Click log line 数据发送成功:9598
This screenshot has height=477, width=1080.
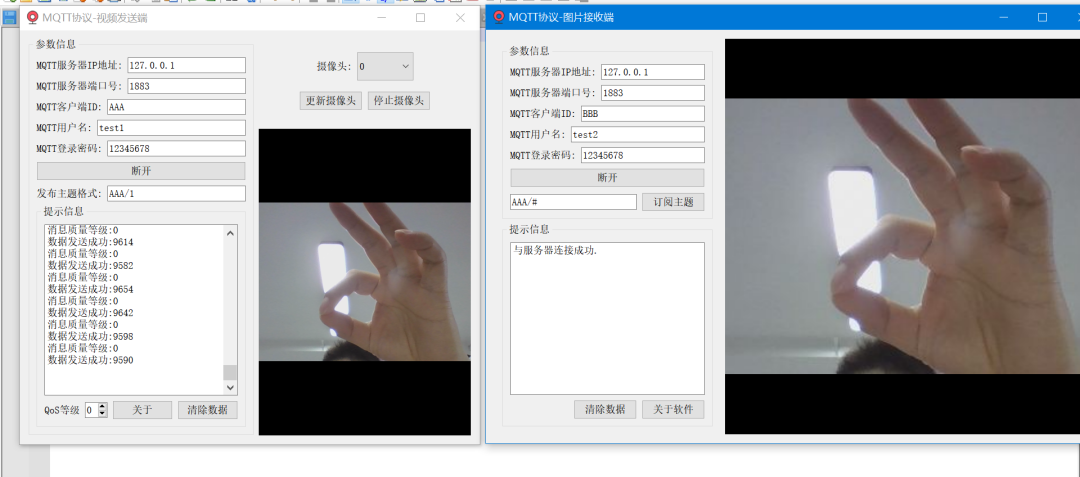[x=90, y=337]
